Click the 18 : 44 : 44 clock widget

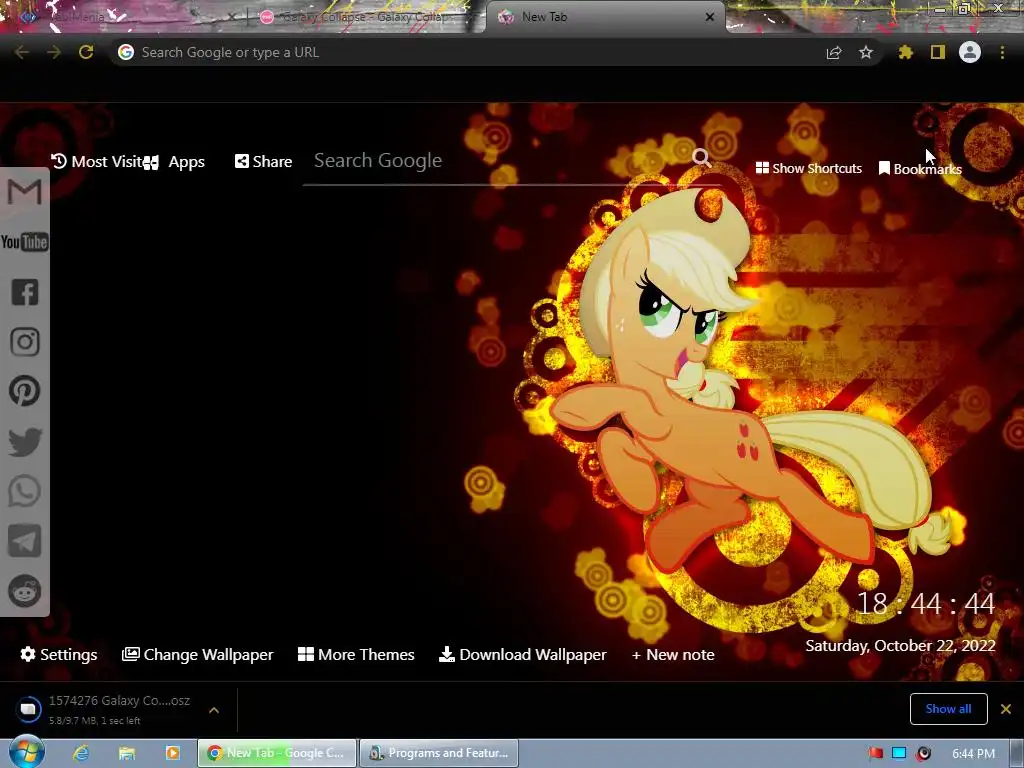pyautogui.click(x=925, y=603)
